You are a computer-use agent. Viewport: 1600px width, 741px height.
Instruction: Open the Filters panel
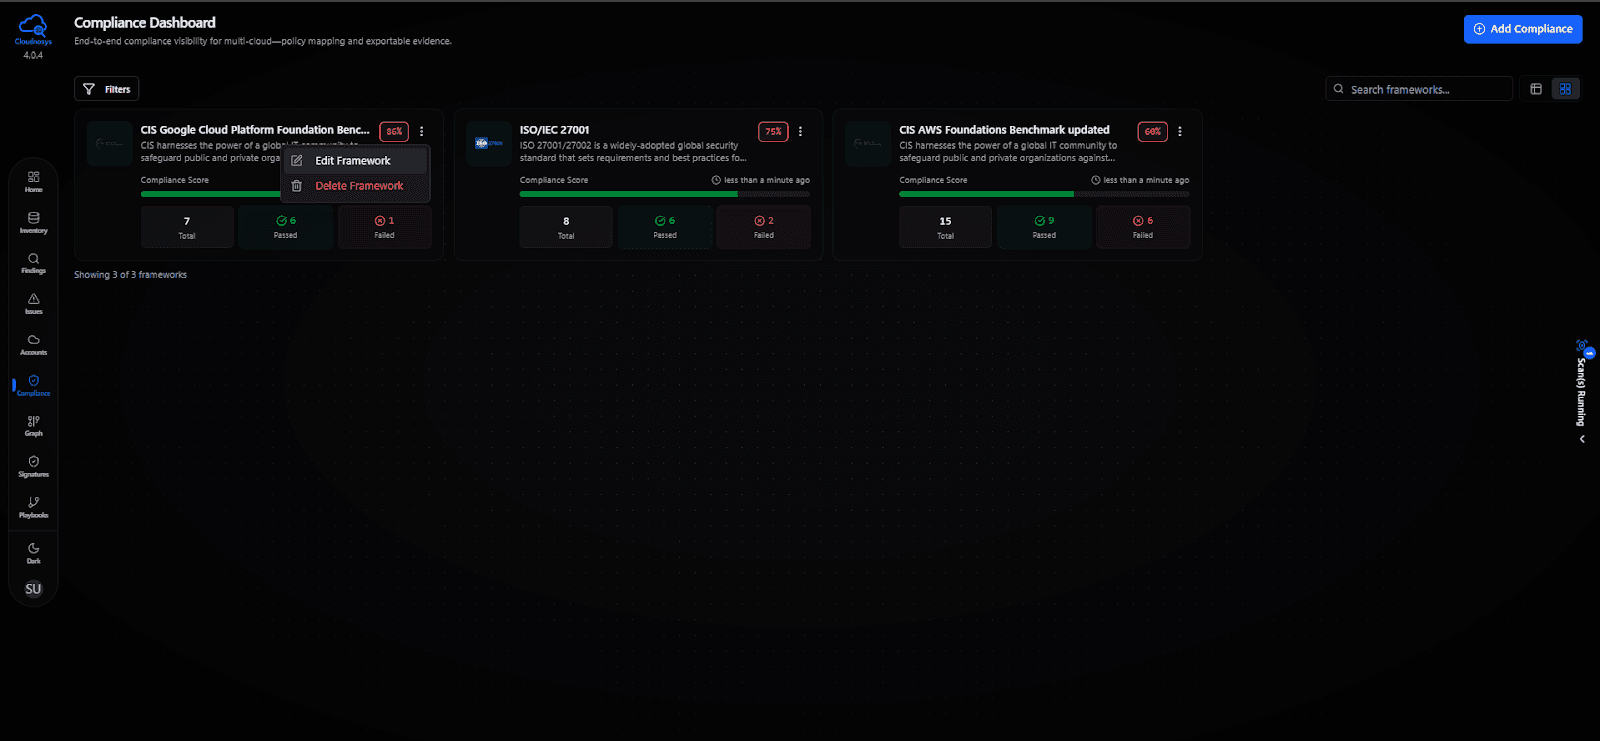(x=106, y=89)
